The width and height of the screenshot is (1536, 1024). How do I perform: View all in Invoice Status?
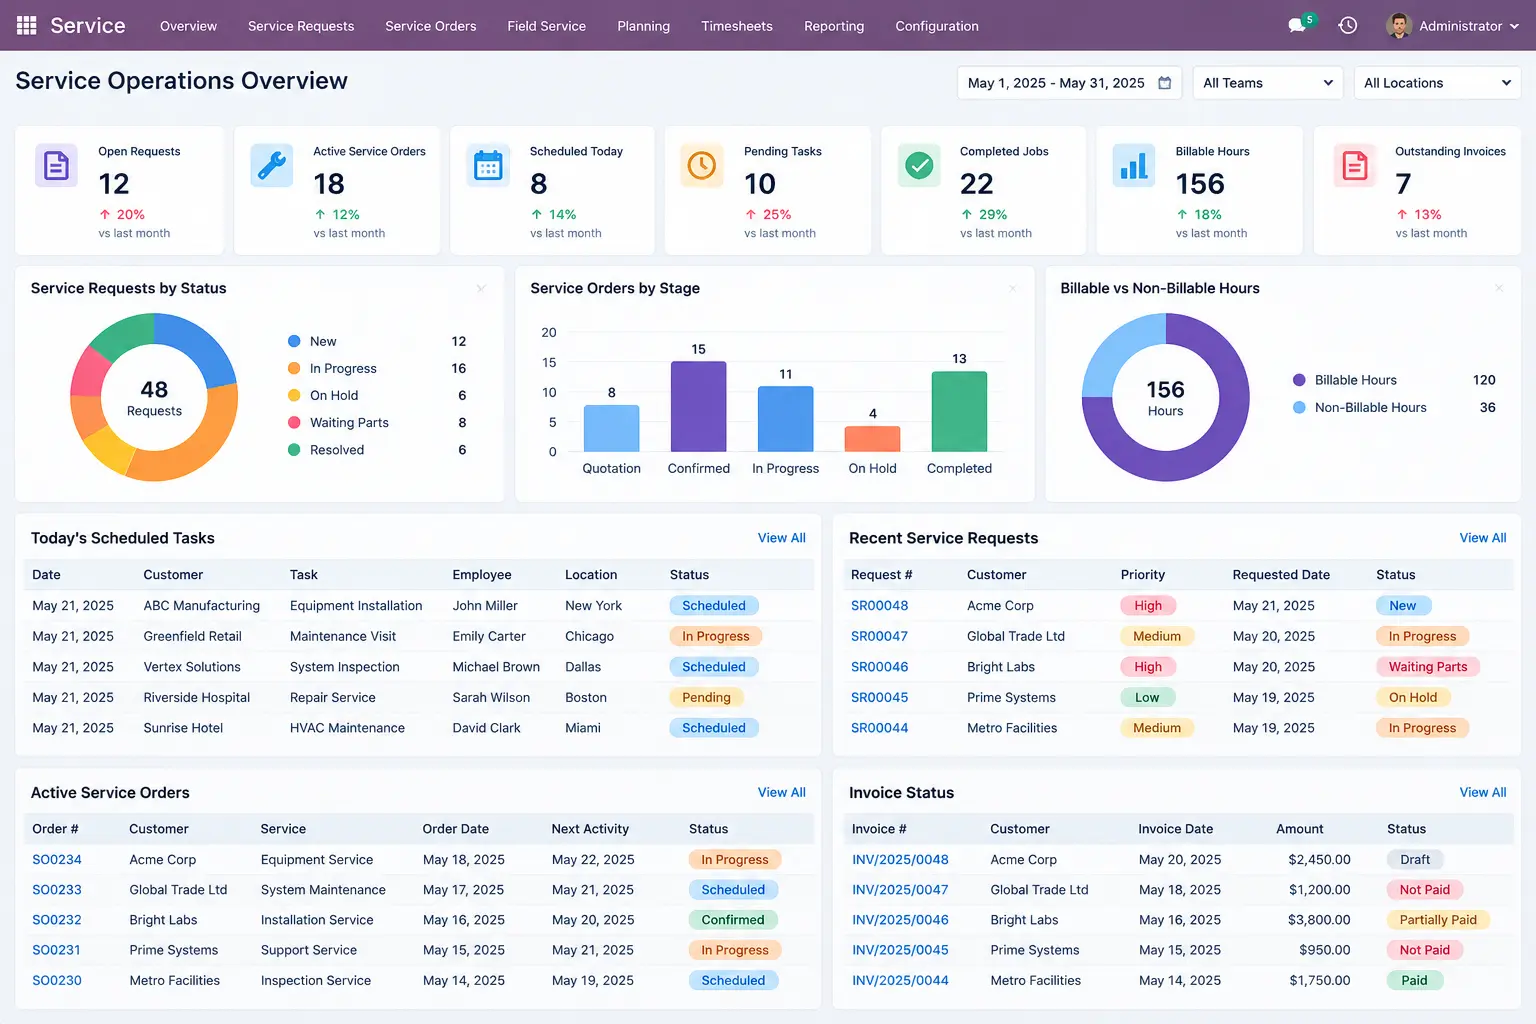(x=1483, y=793)
